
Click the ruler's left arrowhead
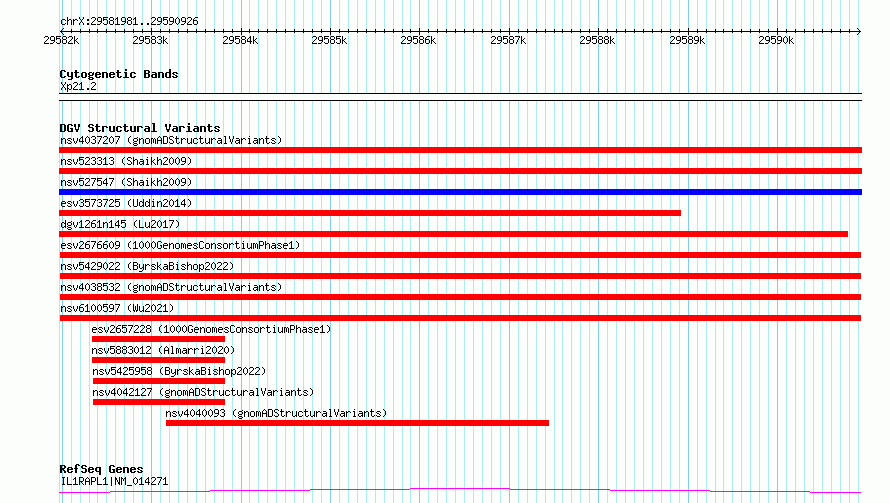[62, 31]
